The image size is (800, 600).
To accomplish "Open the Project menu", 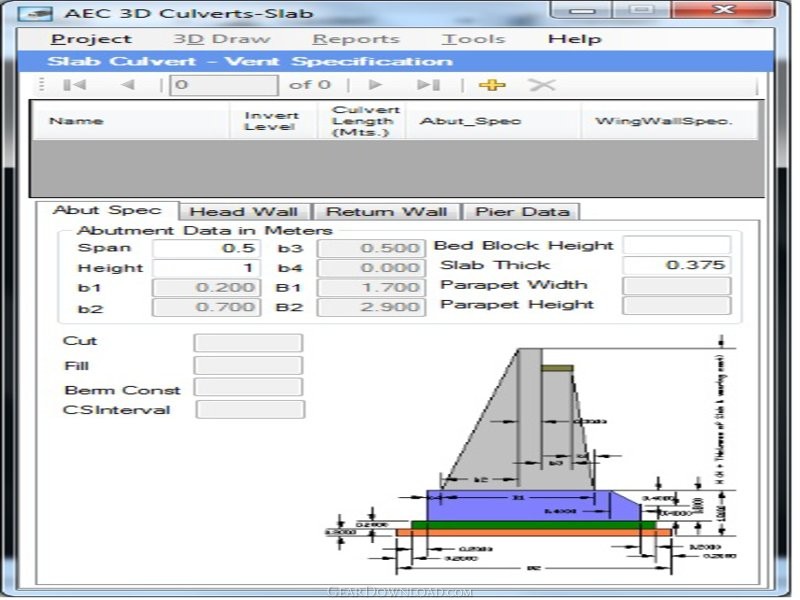I will pyautogui.click(x=91, y=39).
